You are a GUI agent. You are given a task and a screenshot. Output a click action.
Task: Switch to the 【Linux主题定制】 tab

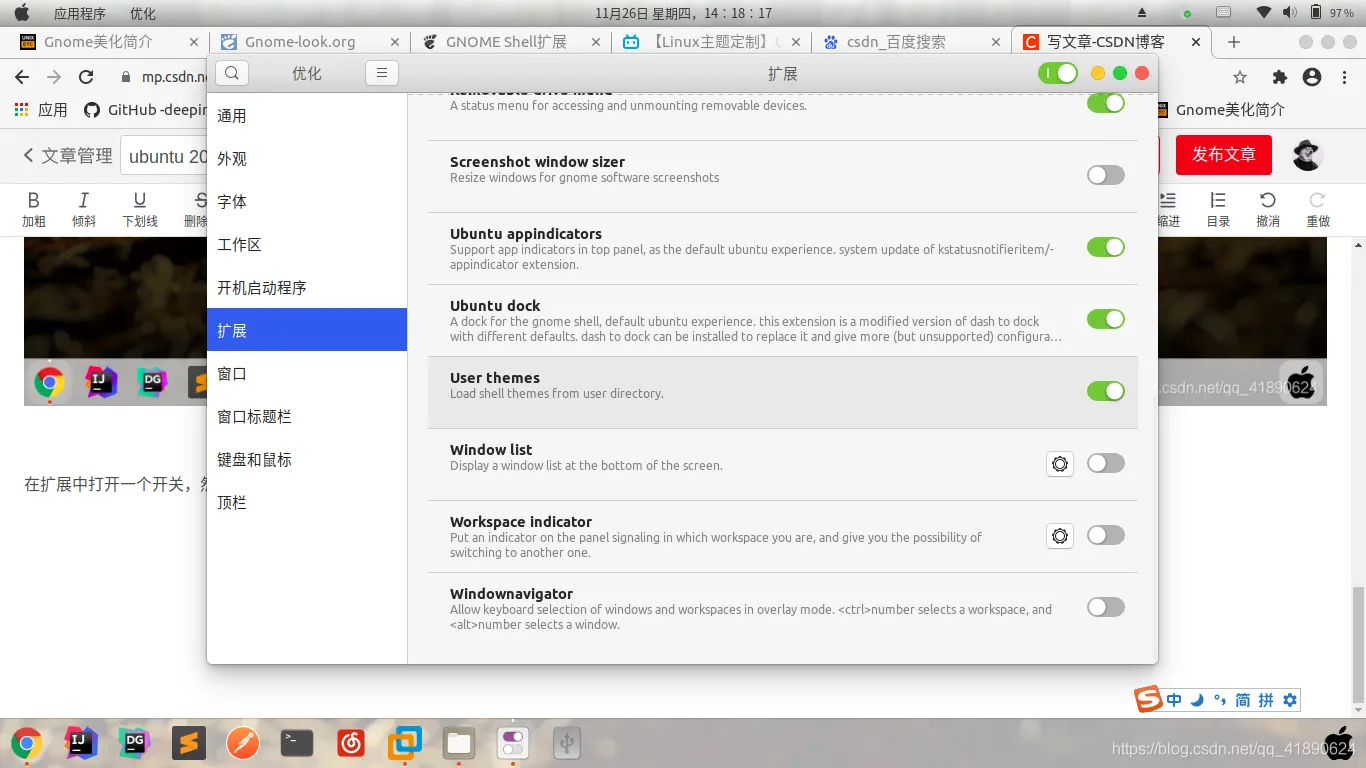click(713, 42)
